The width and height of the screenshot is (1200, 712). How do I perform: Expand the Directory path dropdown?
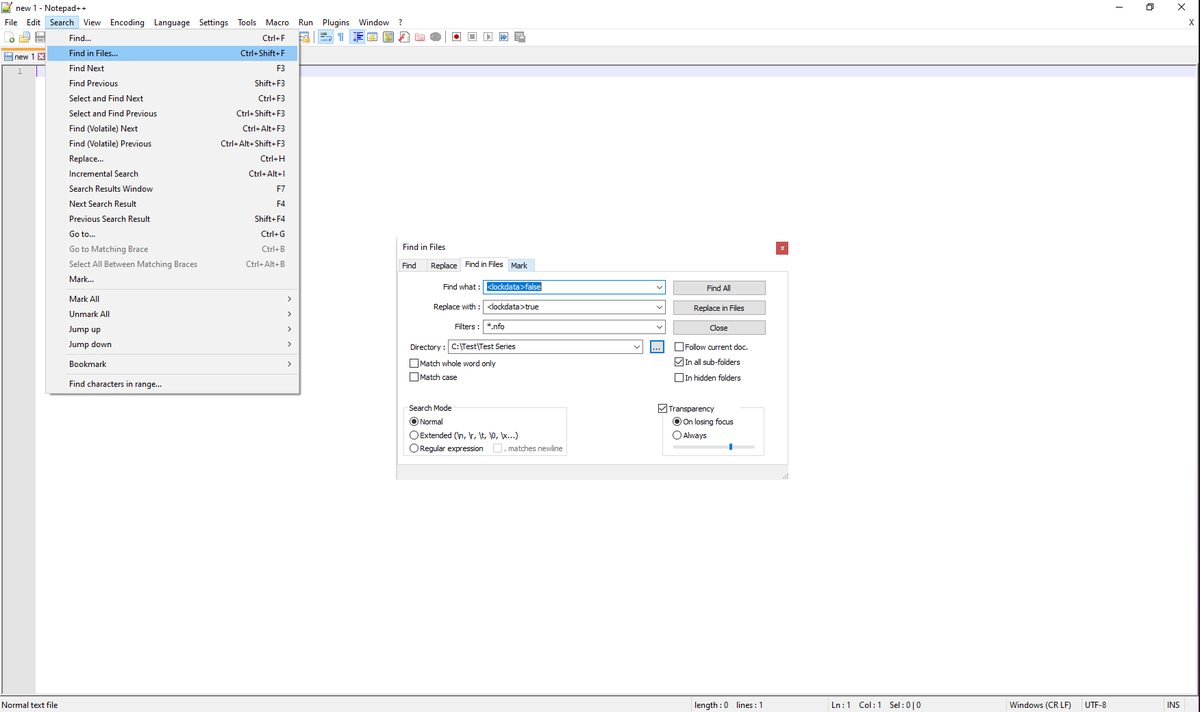click(x=637, y=347)
